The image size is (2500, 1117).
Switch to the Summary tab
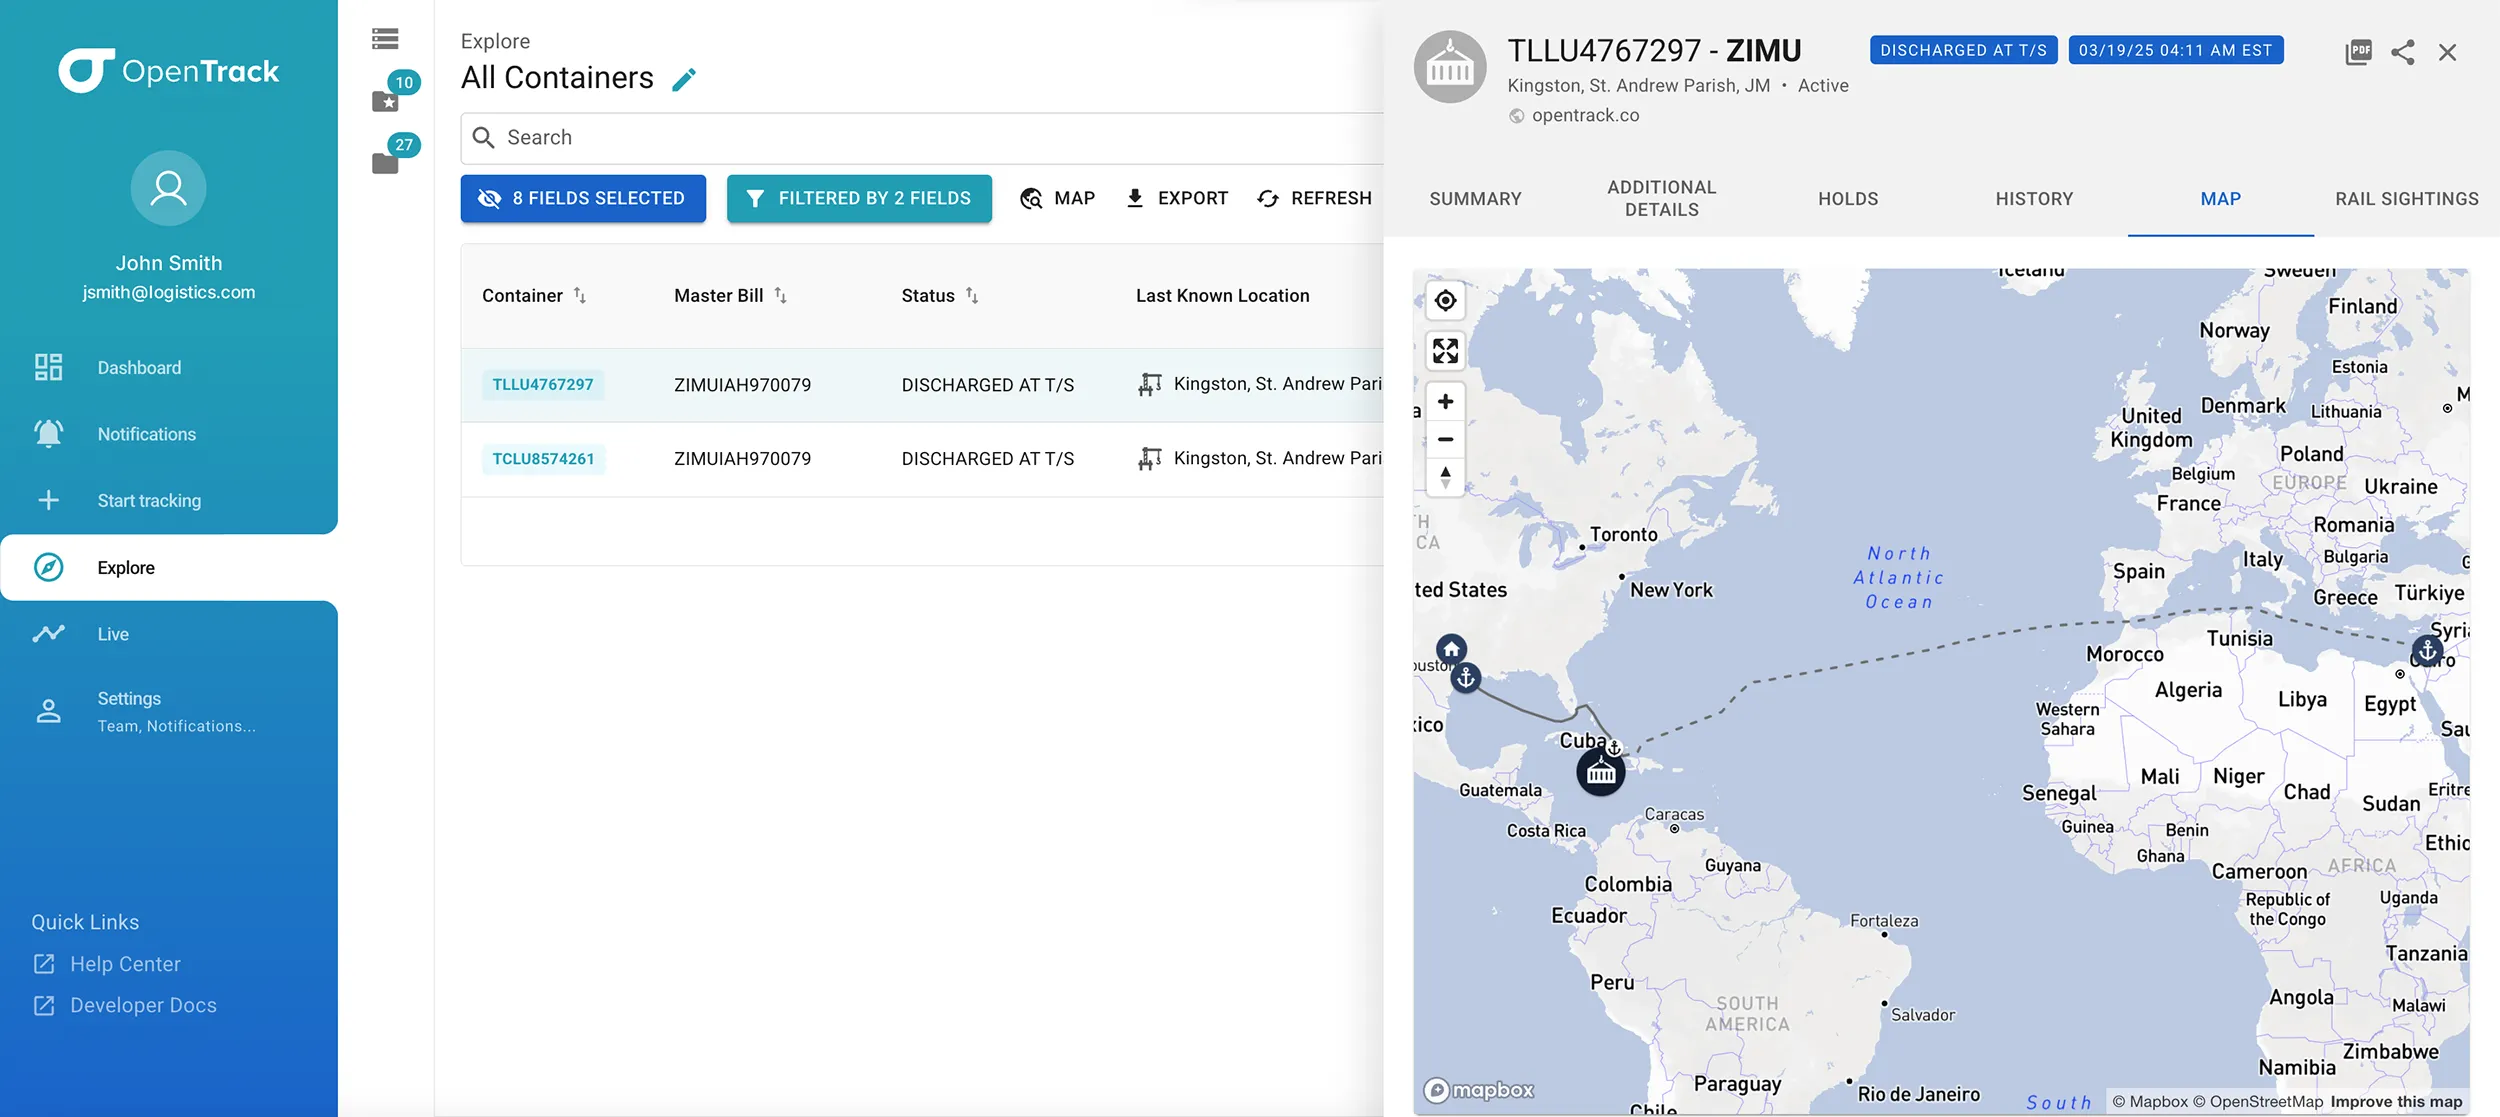tap(1475, 199)
